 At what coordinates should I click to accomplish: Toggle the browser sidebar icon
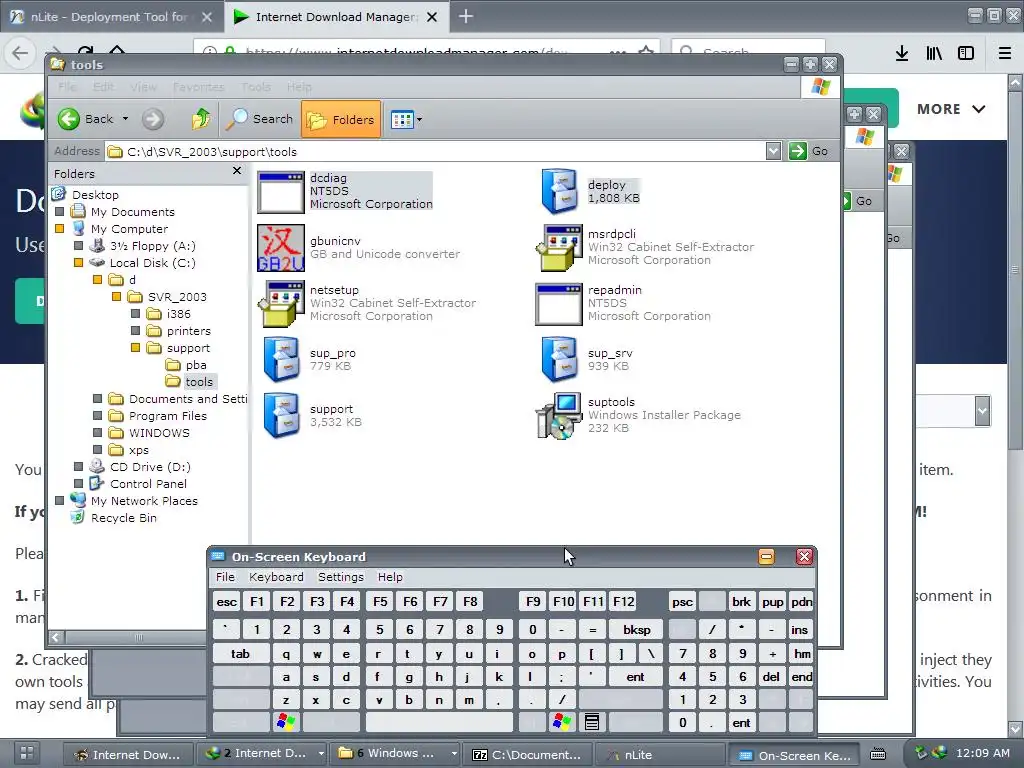tap(966, 53)
